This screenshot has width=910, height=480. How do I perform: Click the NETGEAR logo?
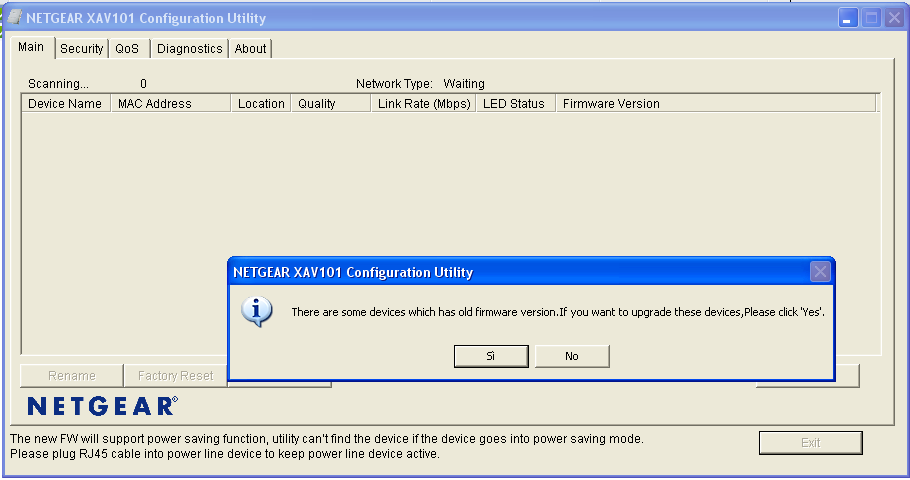[x=103, y=406]
